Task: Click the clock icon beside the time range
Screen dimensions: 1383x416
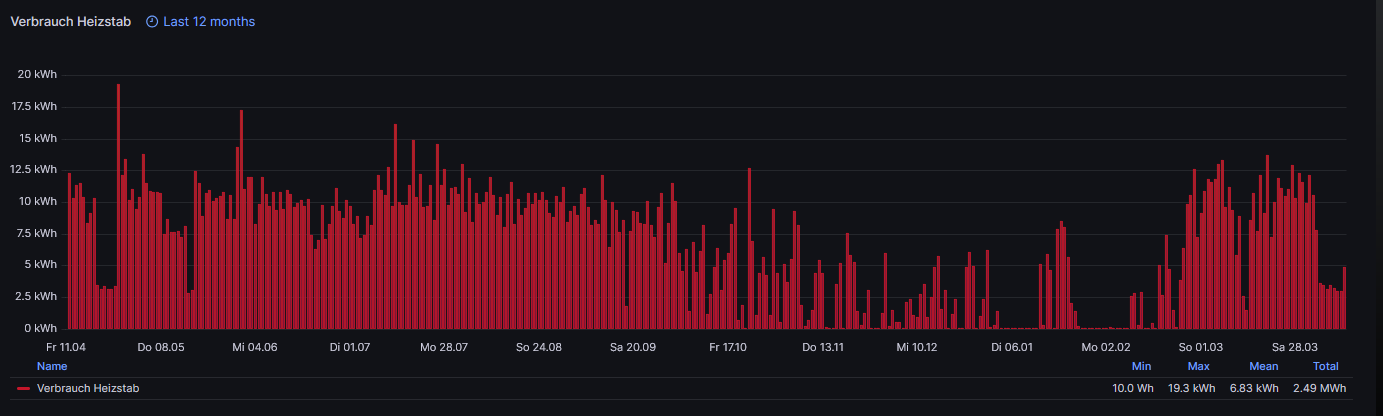Action: pyautogui.click(x=152, y=21)
